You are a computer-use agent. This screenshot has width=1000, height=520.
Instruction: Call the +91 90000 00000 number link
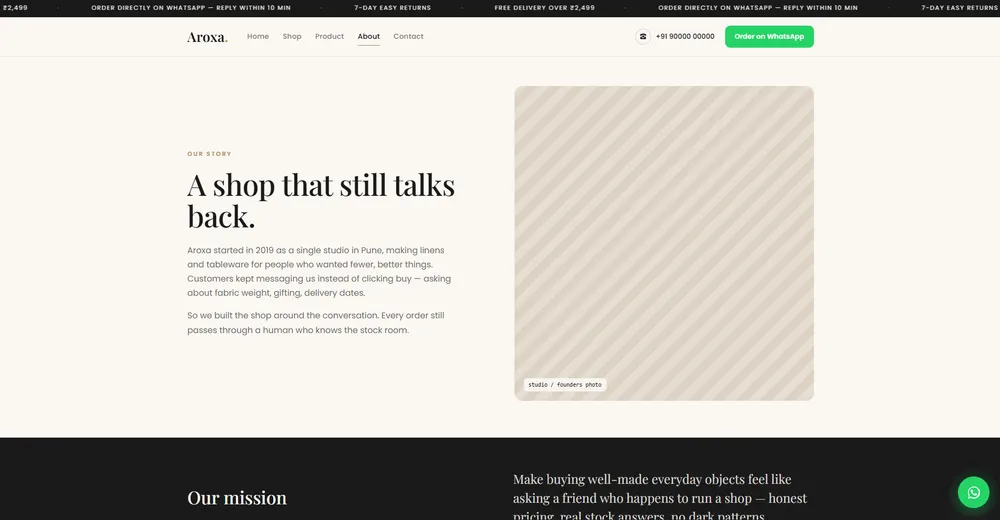(685, 36)
